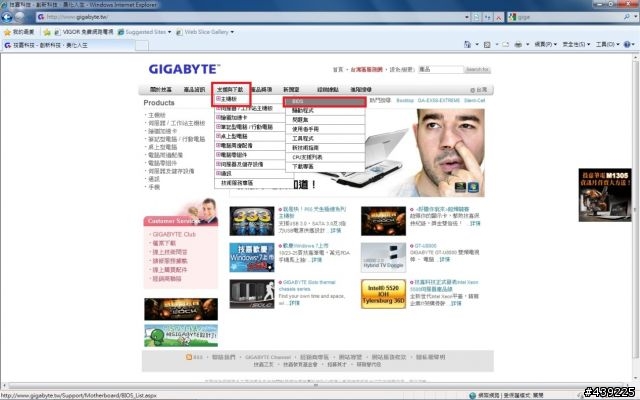Screen dimensions: 640x400
Task: Open the Hybrid TV Dongle thumbnail
Action: [383, 258]
